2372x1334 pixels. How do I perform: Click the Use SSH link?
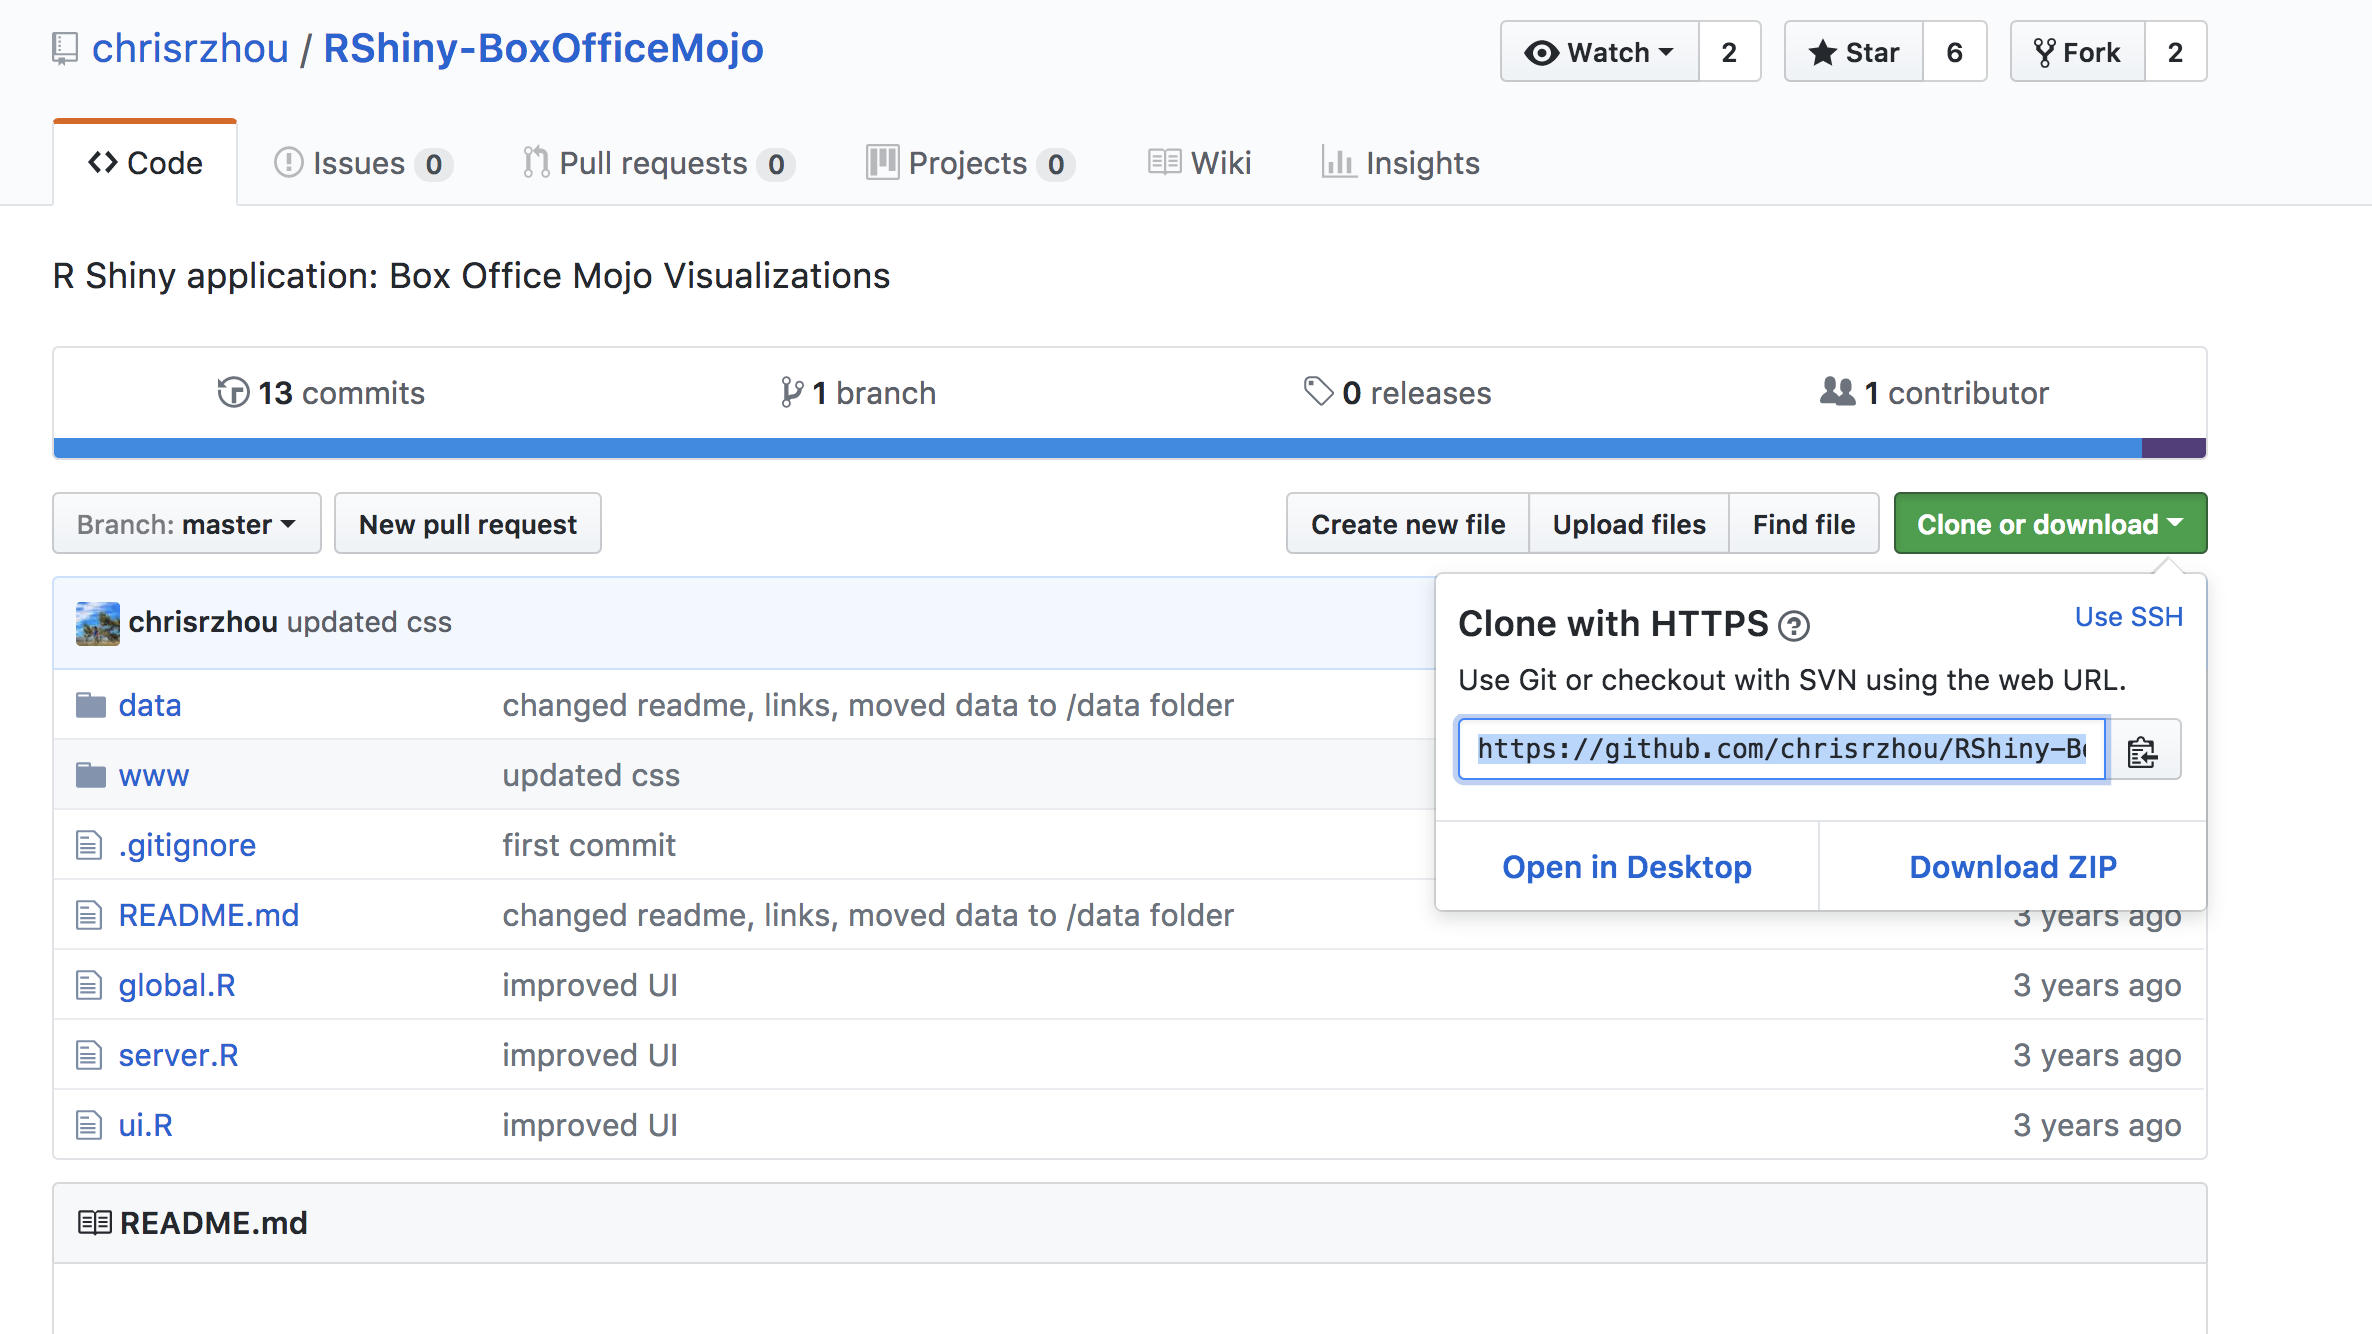[x=2128, y=617]
